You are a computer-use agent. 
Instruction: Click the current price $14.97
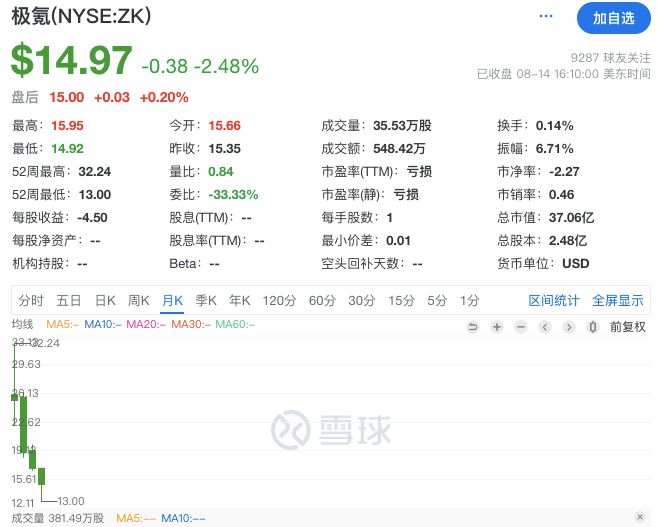click(72, 61)
